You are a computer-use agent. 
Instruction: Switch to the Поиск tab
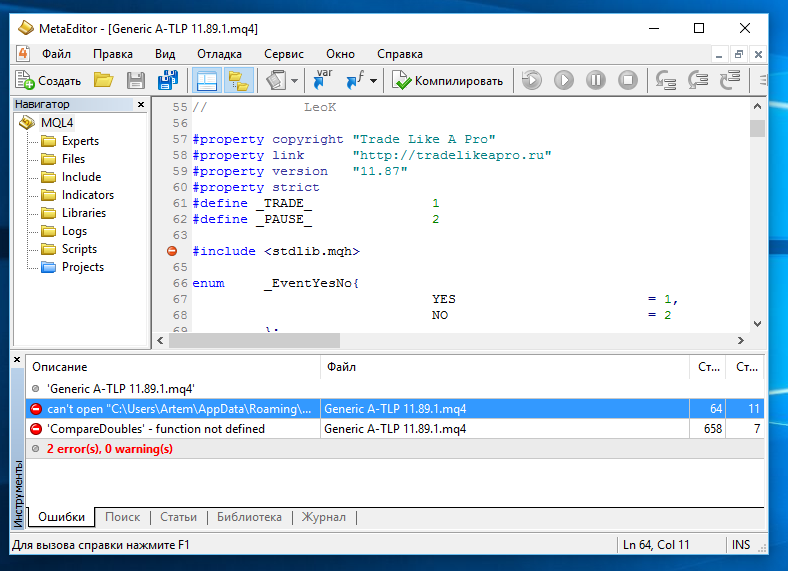pyautogui.click(x=123, y=517)
